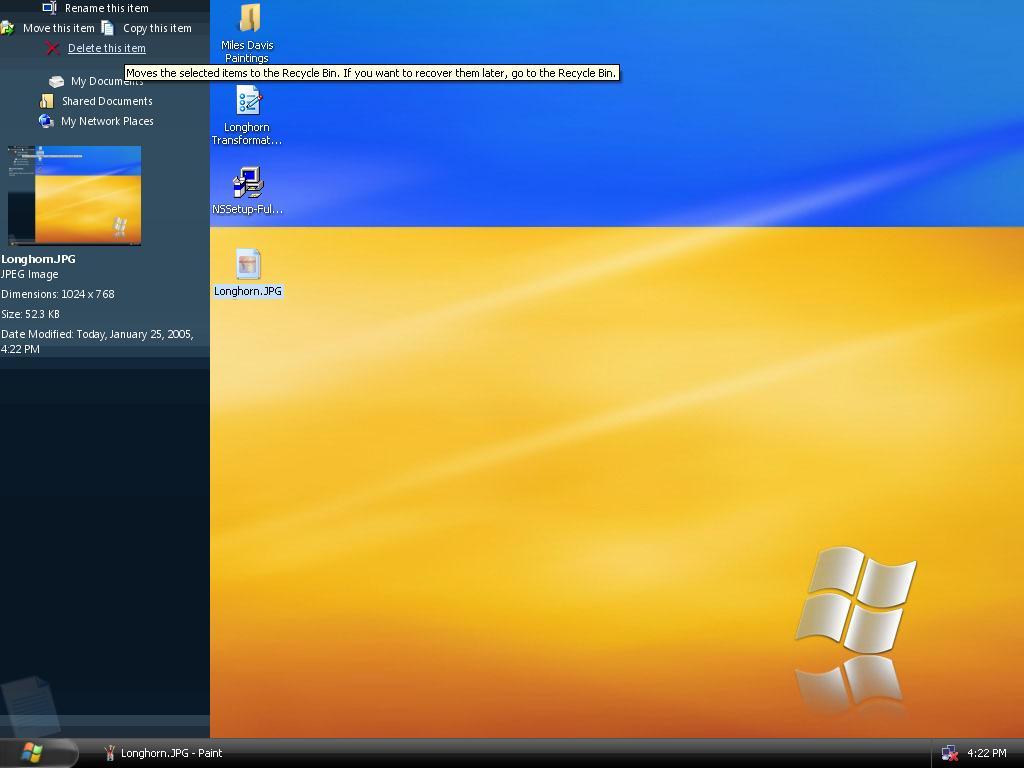
Task: Open the Miles Davis Paintings folder icon
Action: point(249,18)
